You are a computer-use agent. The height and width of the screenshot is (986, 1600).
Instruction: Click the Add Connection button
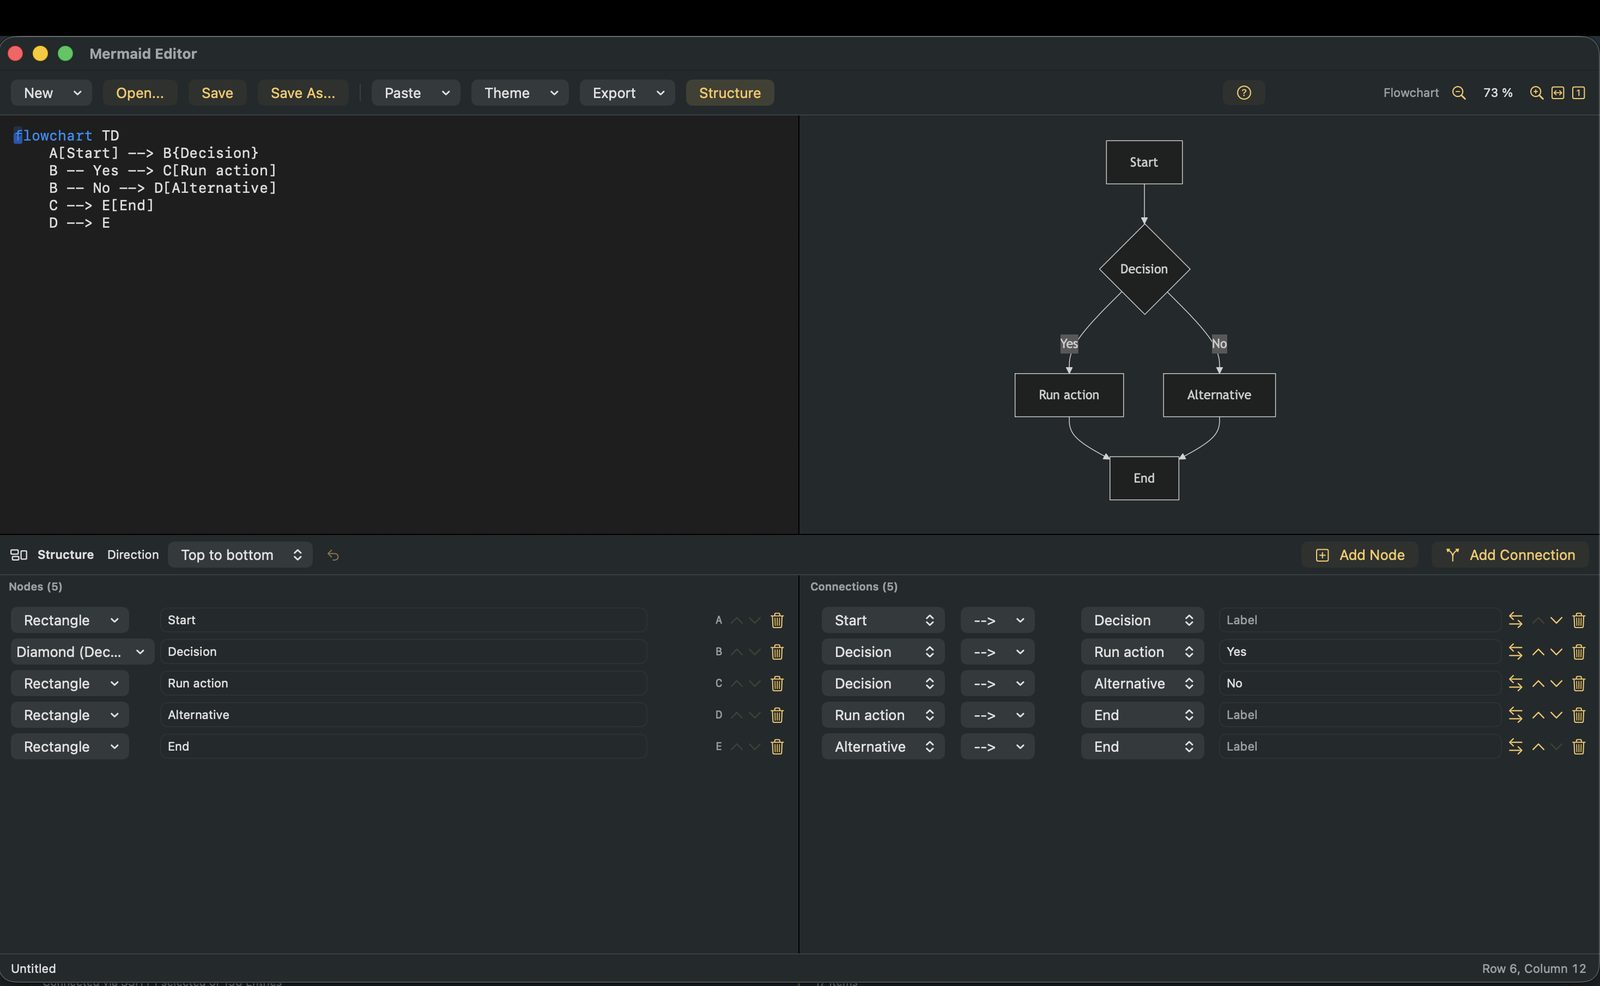1510,555
